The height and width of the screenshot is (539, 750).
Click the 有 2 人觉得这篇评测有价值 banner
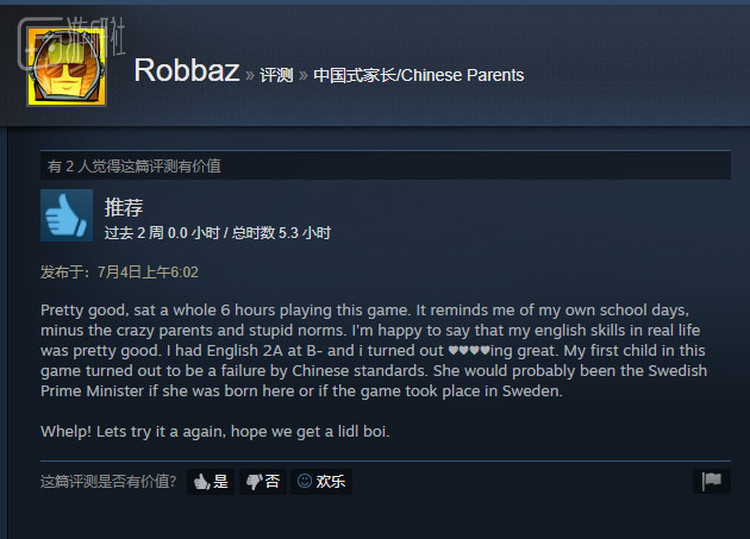click(386, 166)
